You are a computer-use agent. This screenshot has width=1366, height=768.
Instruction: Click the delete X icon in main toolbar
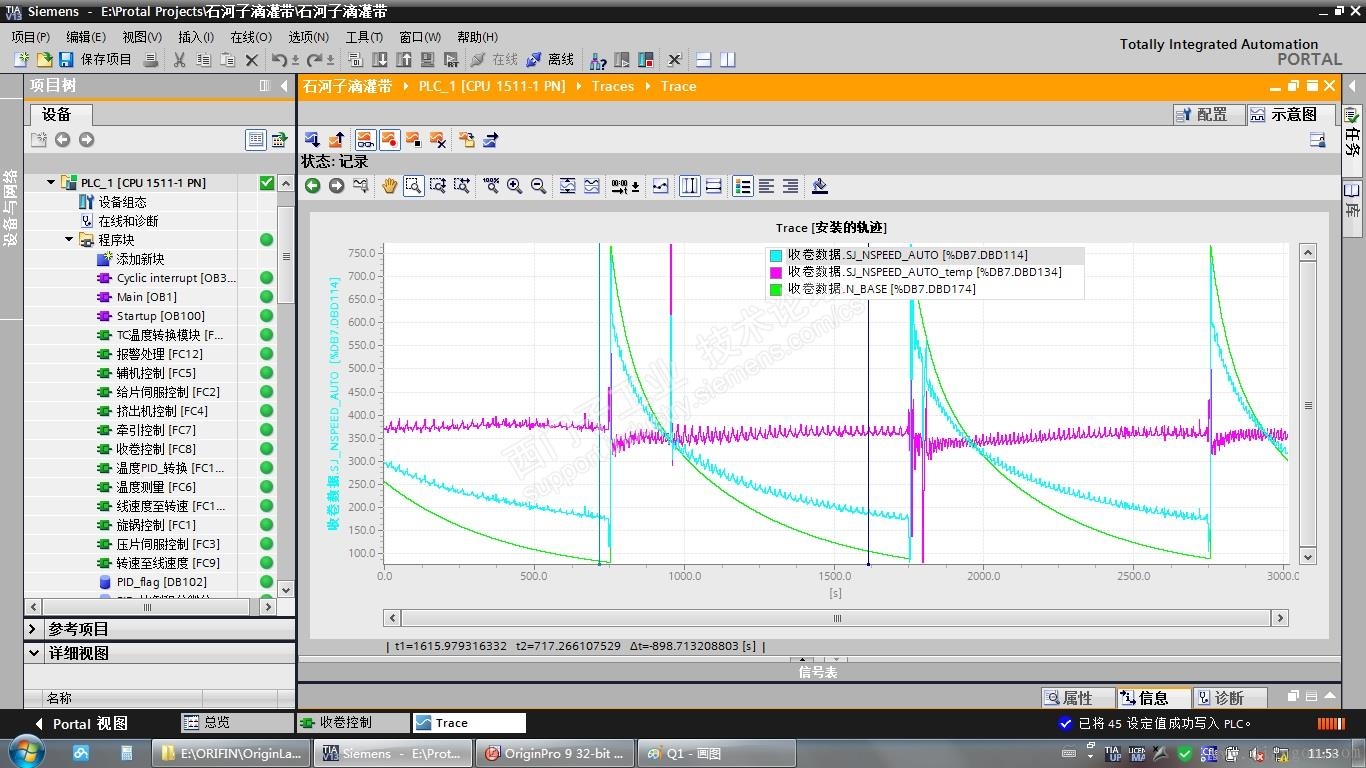(252, 60)
